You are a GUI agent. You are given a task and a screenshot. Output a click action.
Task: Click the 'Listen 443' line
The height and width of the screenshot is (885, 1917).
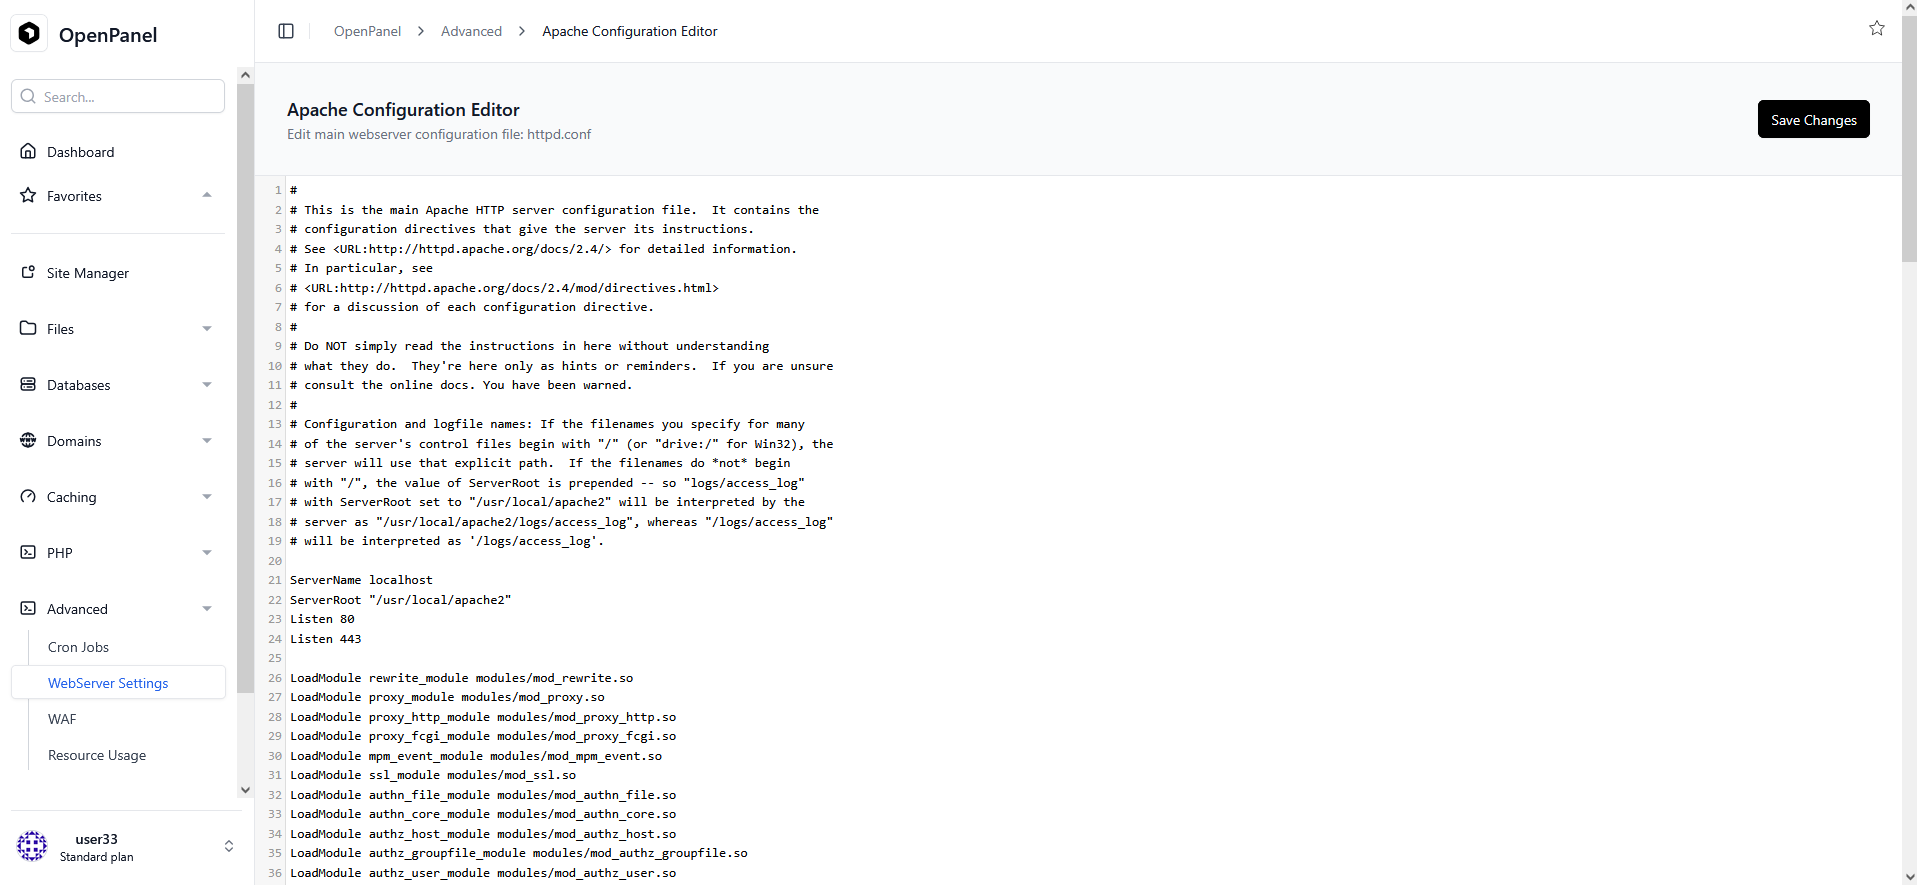[x=326, y=639]
